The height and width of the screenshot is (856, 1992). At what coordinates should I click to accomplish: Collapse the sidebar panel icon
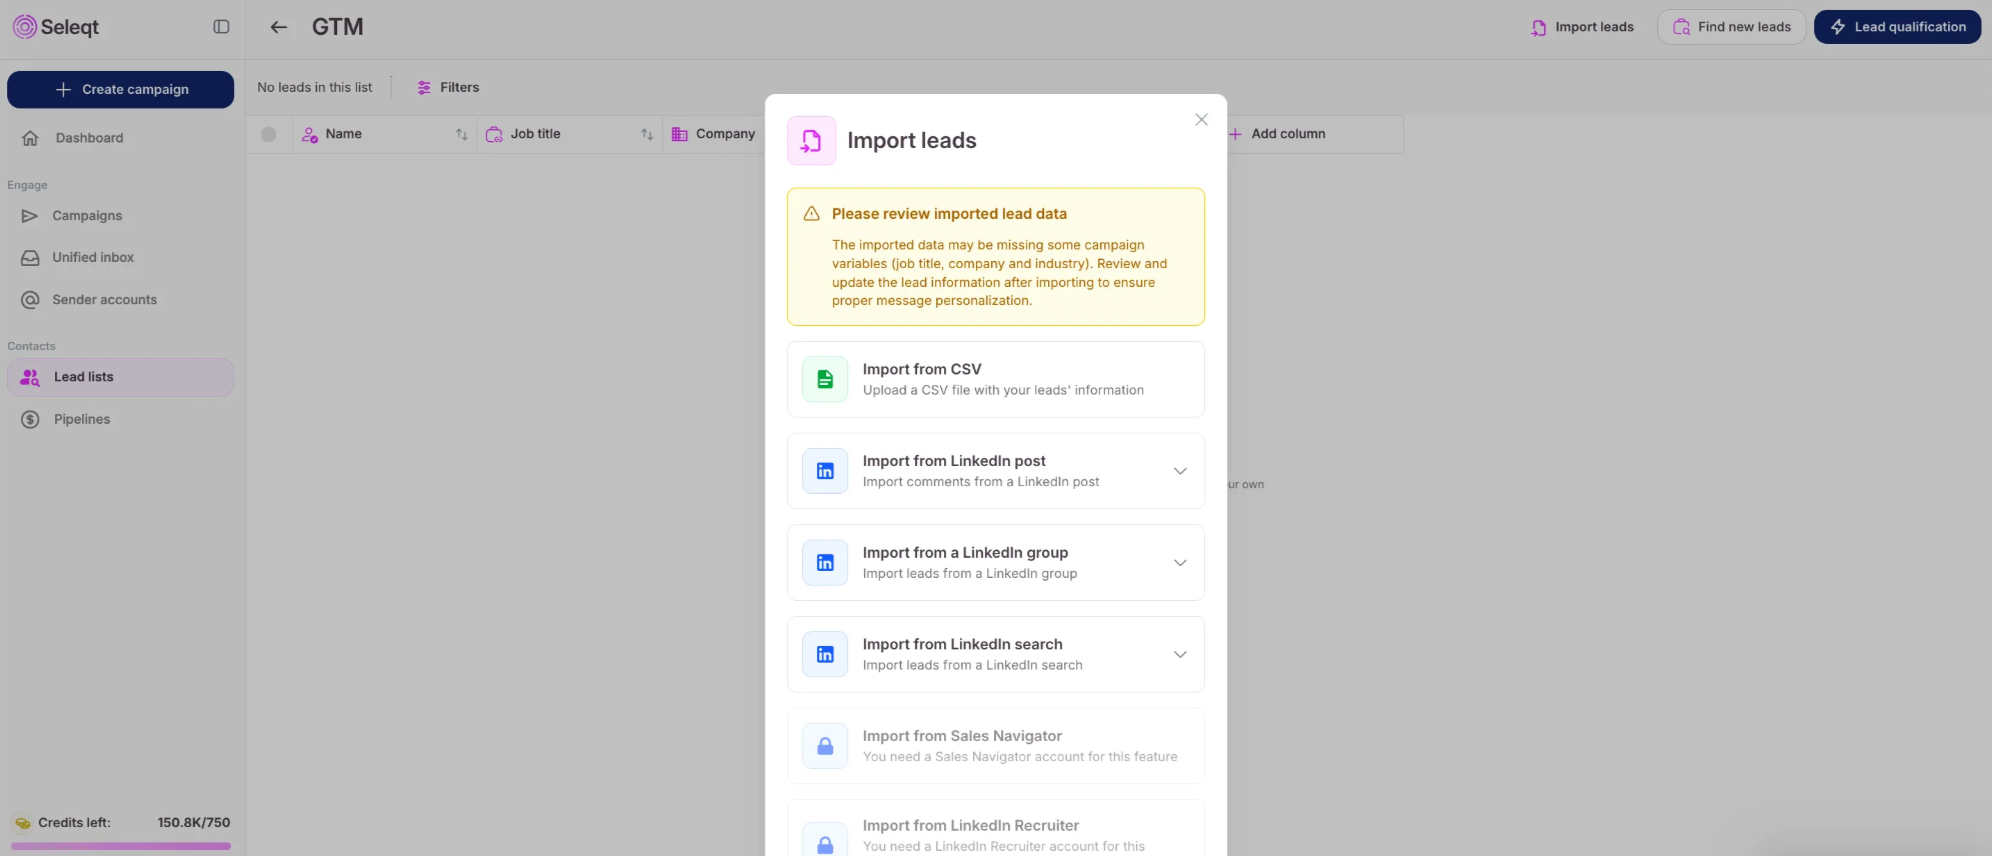point(221,27)
